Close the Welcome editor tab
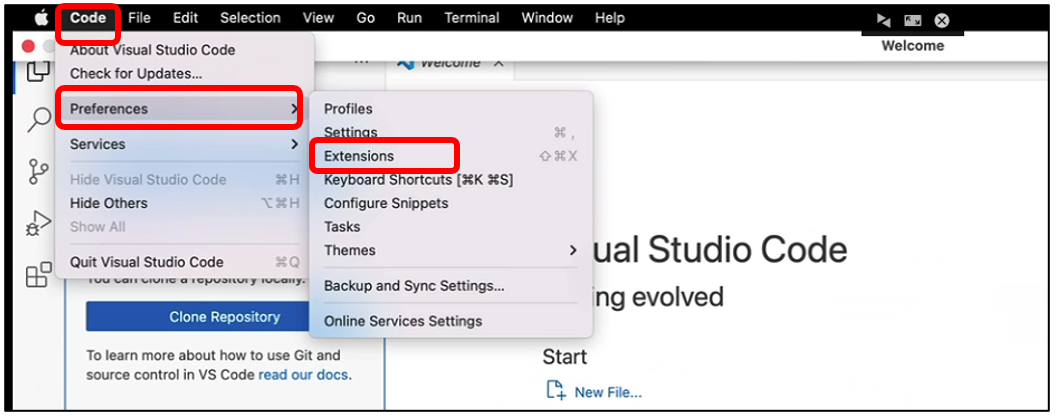Viewport: 1056px width, 416px height. pos(498,63)
